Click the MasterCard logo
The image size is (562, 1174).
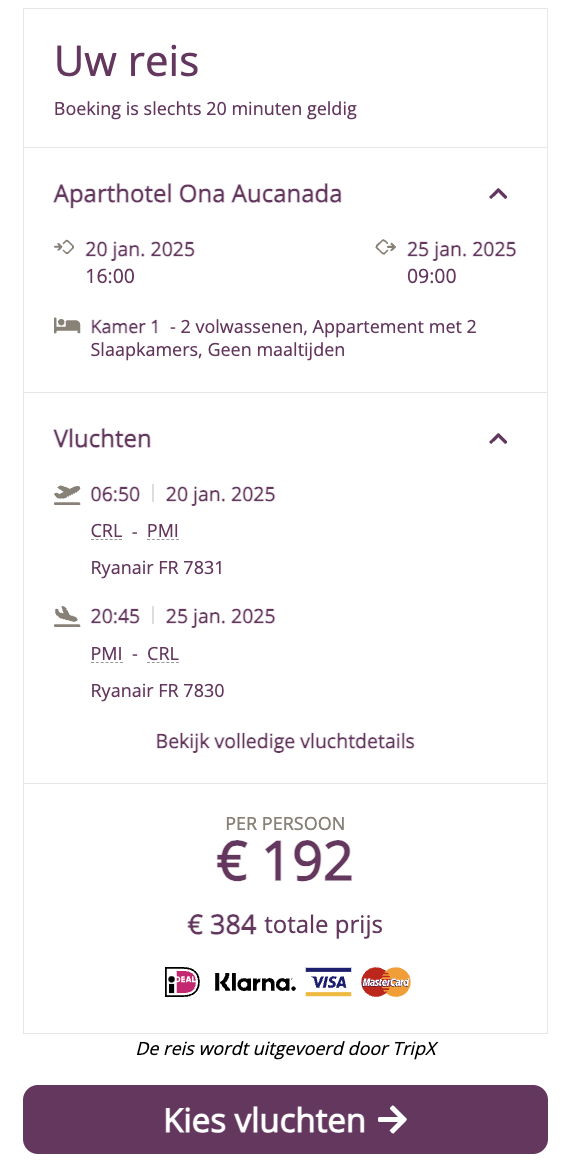click(x=386, y=982)
